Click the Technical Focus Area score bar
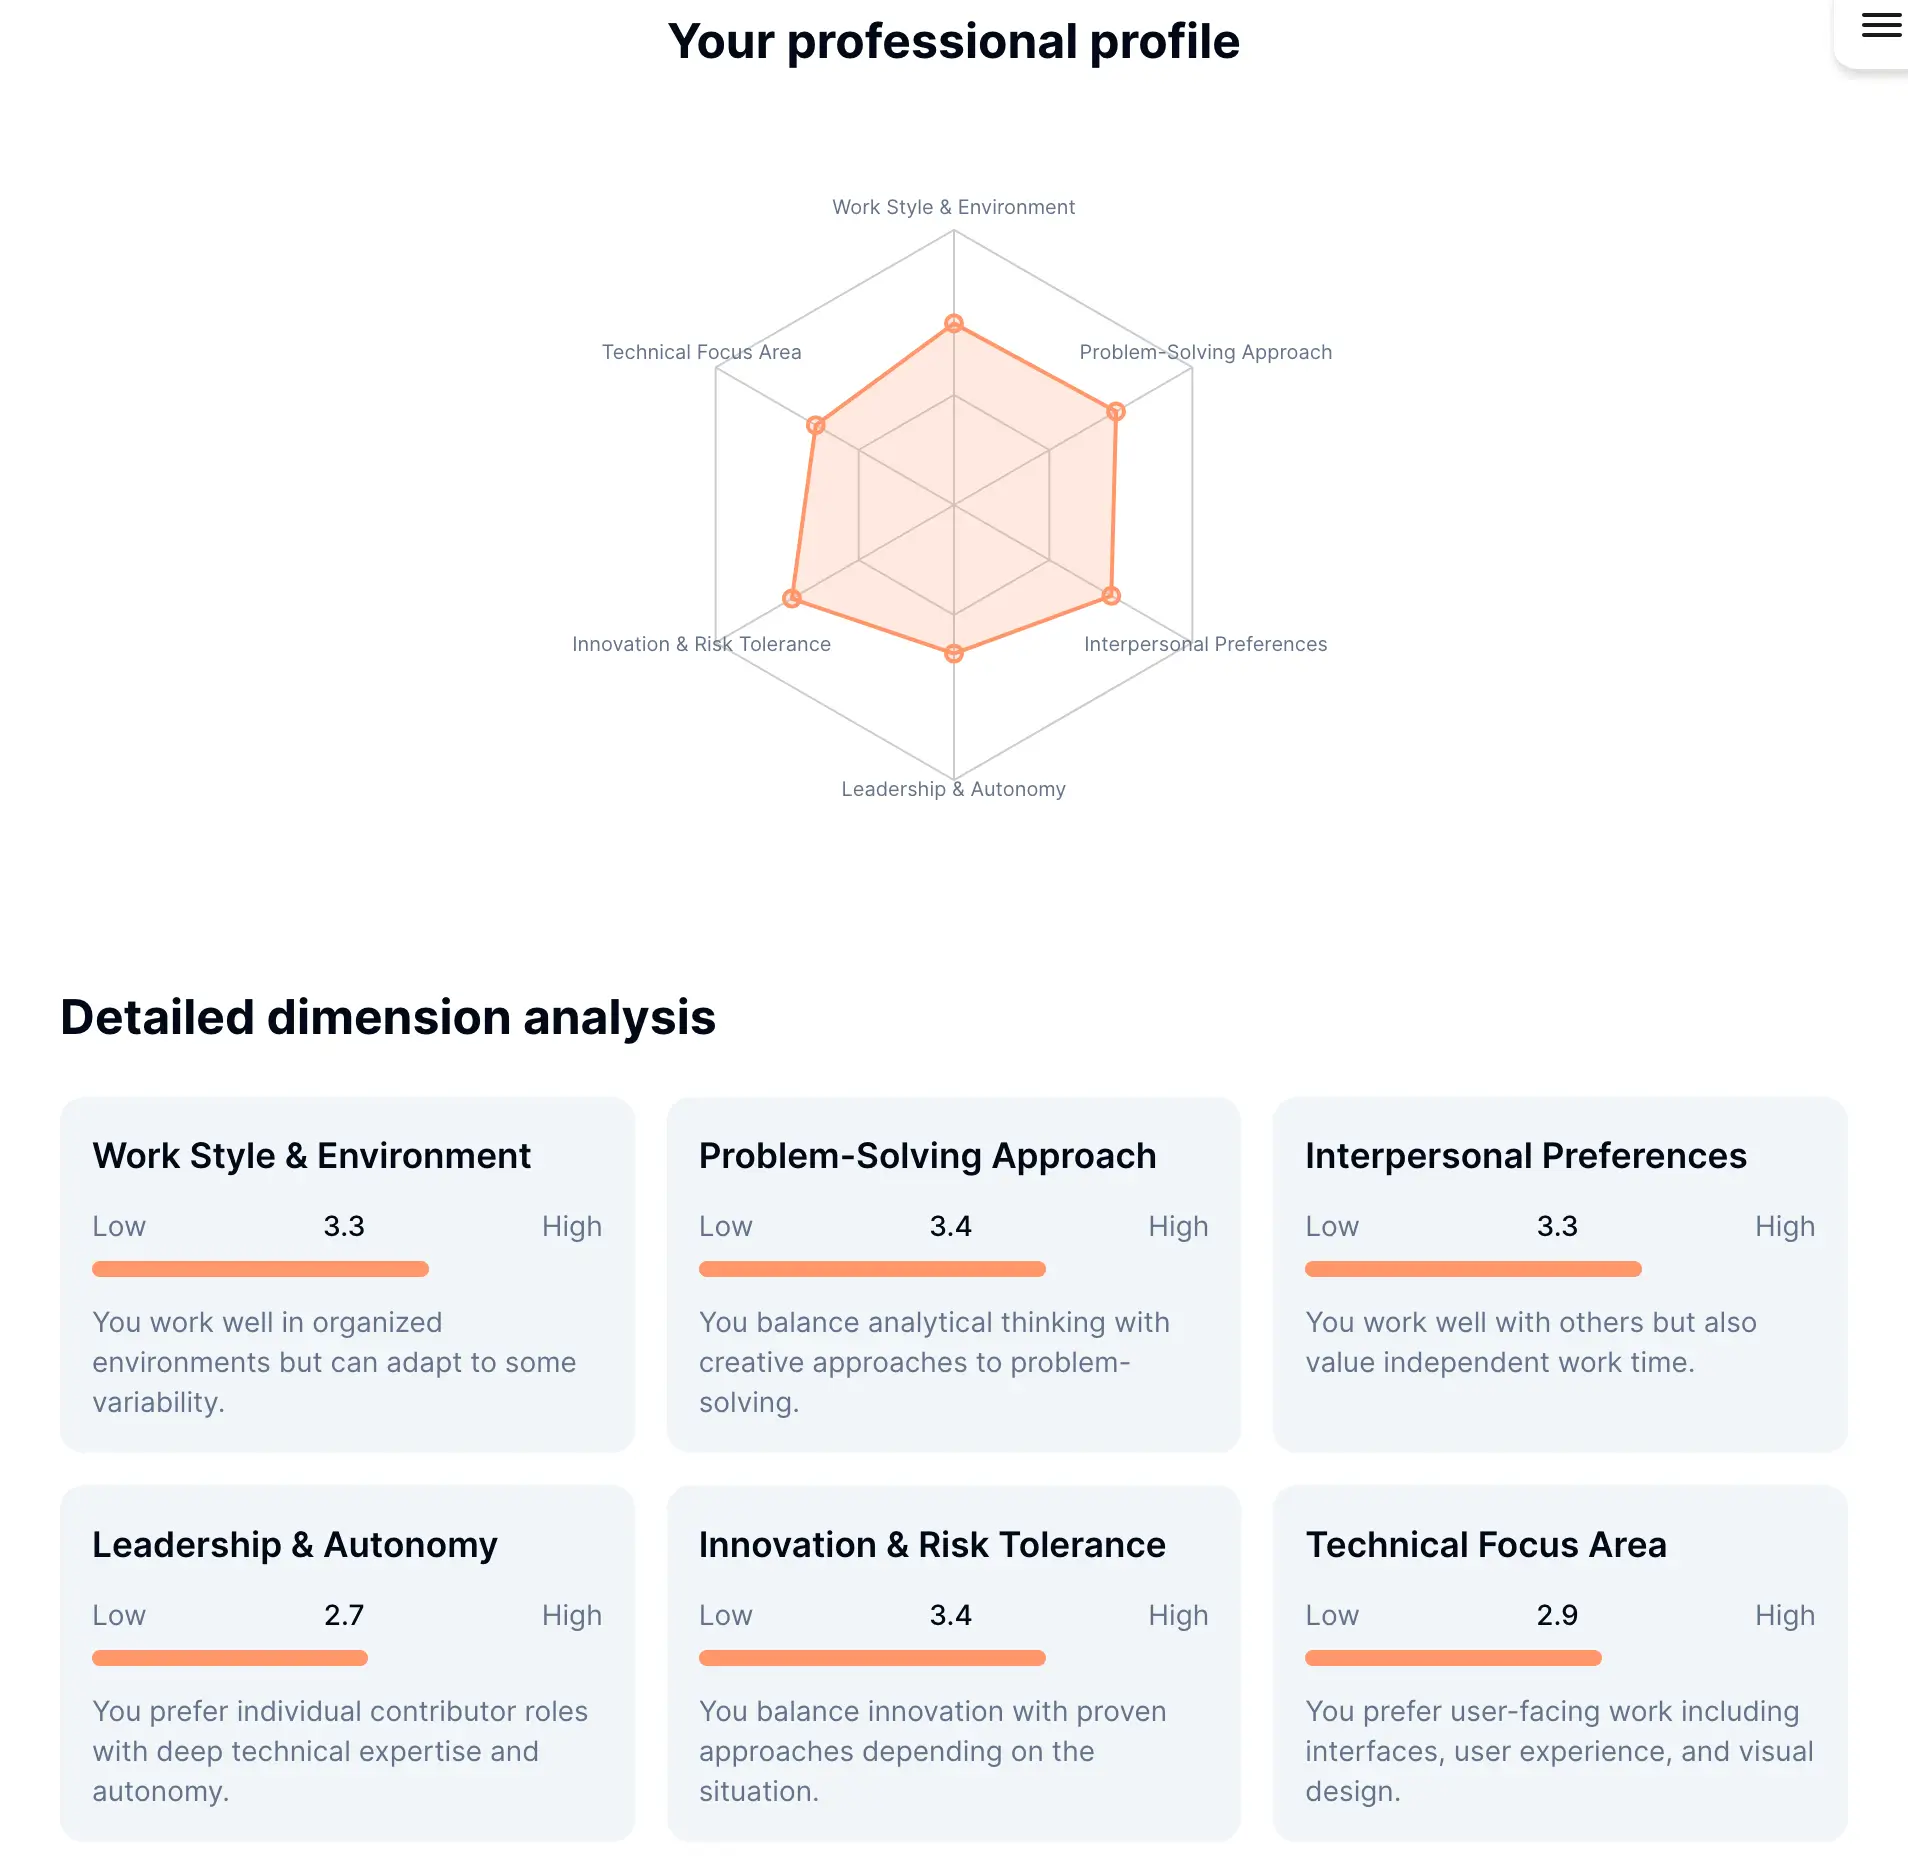 (x=1453, y=1658)
